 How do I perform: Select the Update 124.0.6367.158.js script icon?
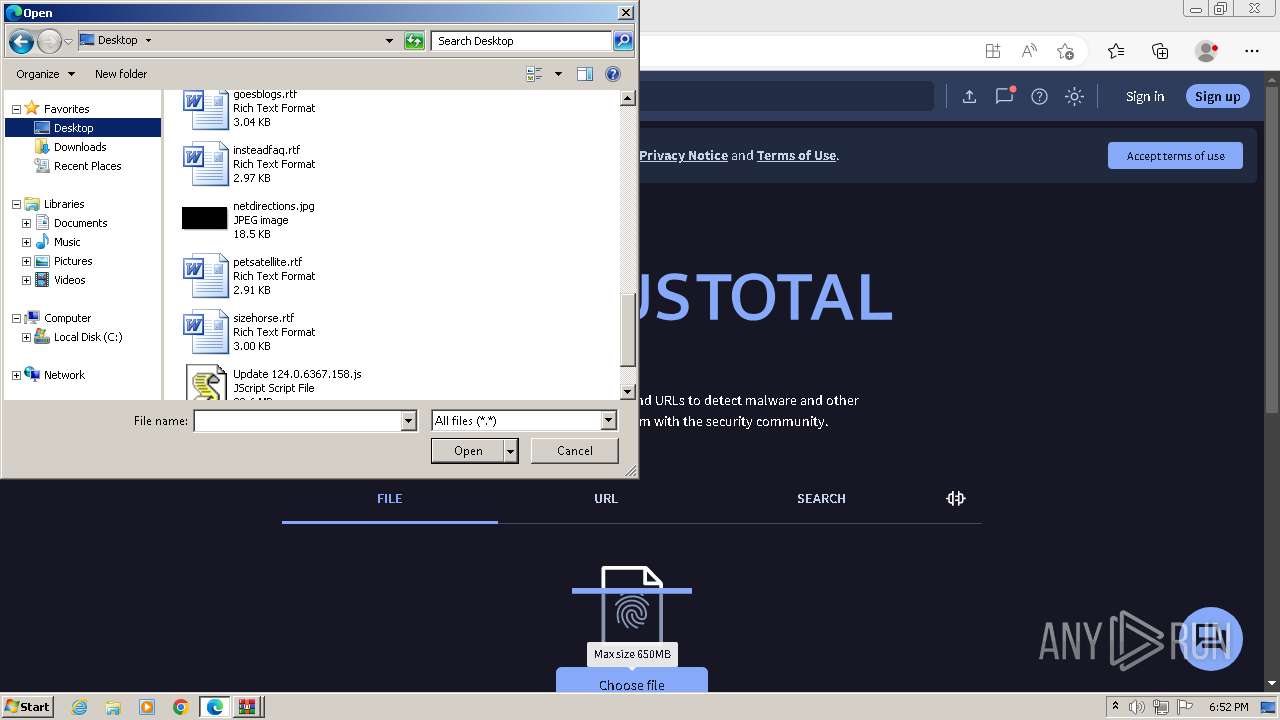tap(207, 383)
